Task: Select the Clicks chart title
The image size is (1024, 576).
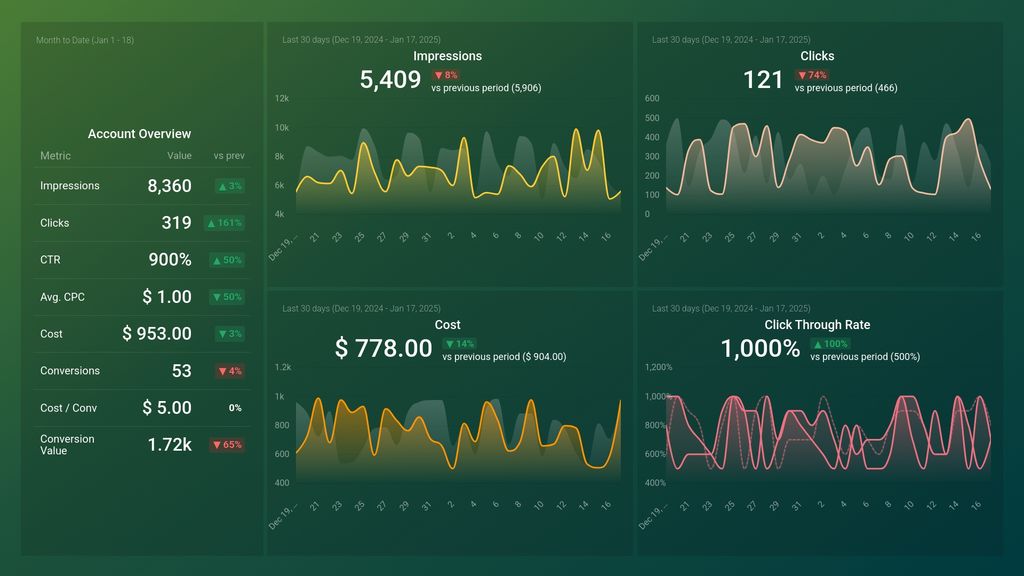Action: point(817,56)
